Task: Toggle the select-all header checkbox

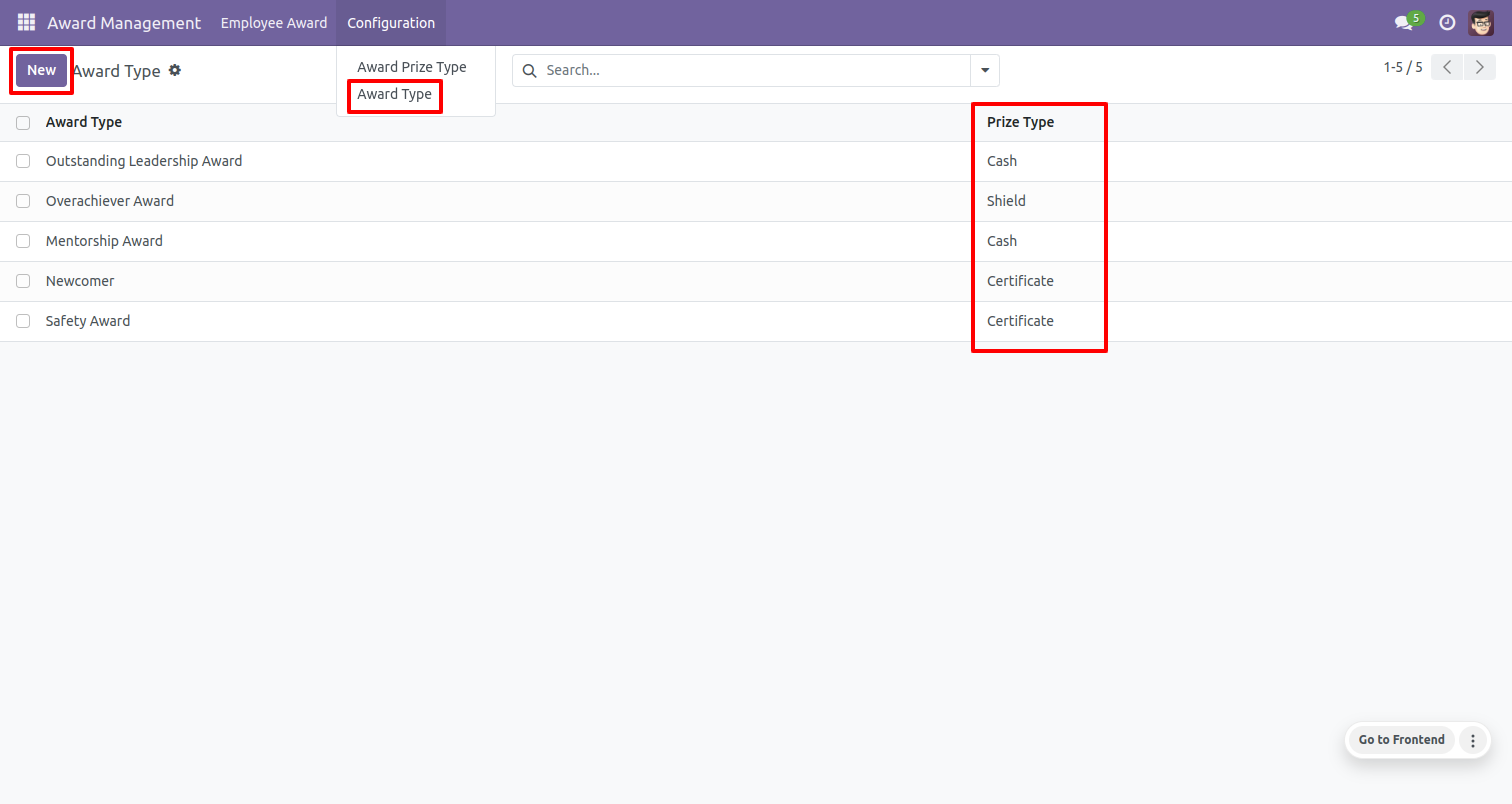Action: 23,122
